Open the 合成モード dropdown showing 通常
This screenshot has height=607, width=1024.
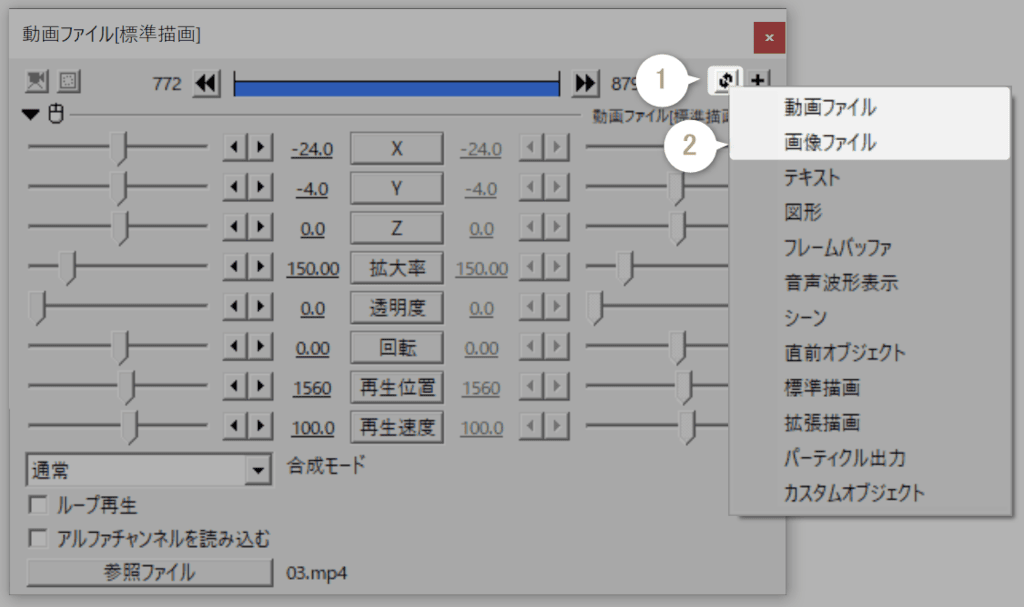[x=258, y=469]
